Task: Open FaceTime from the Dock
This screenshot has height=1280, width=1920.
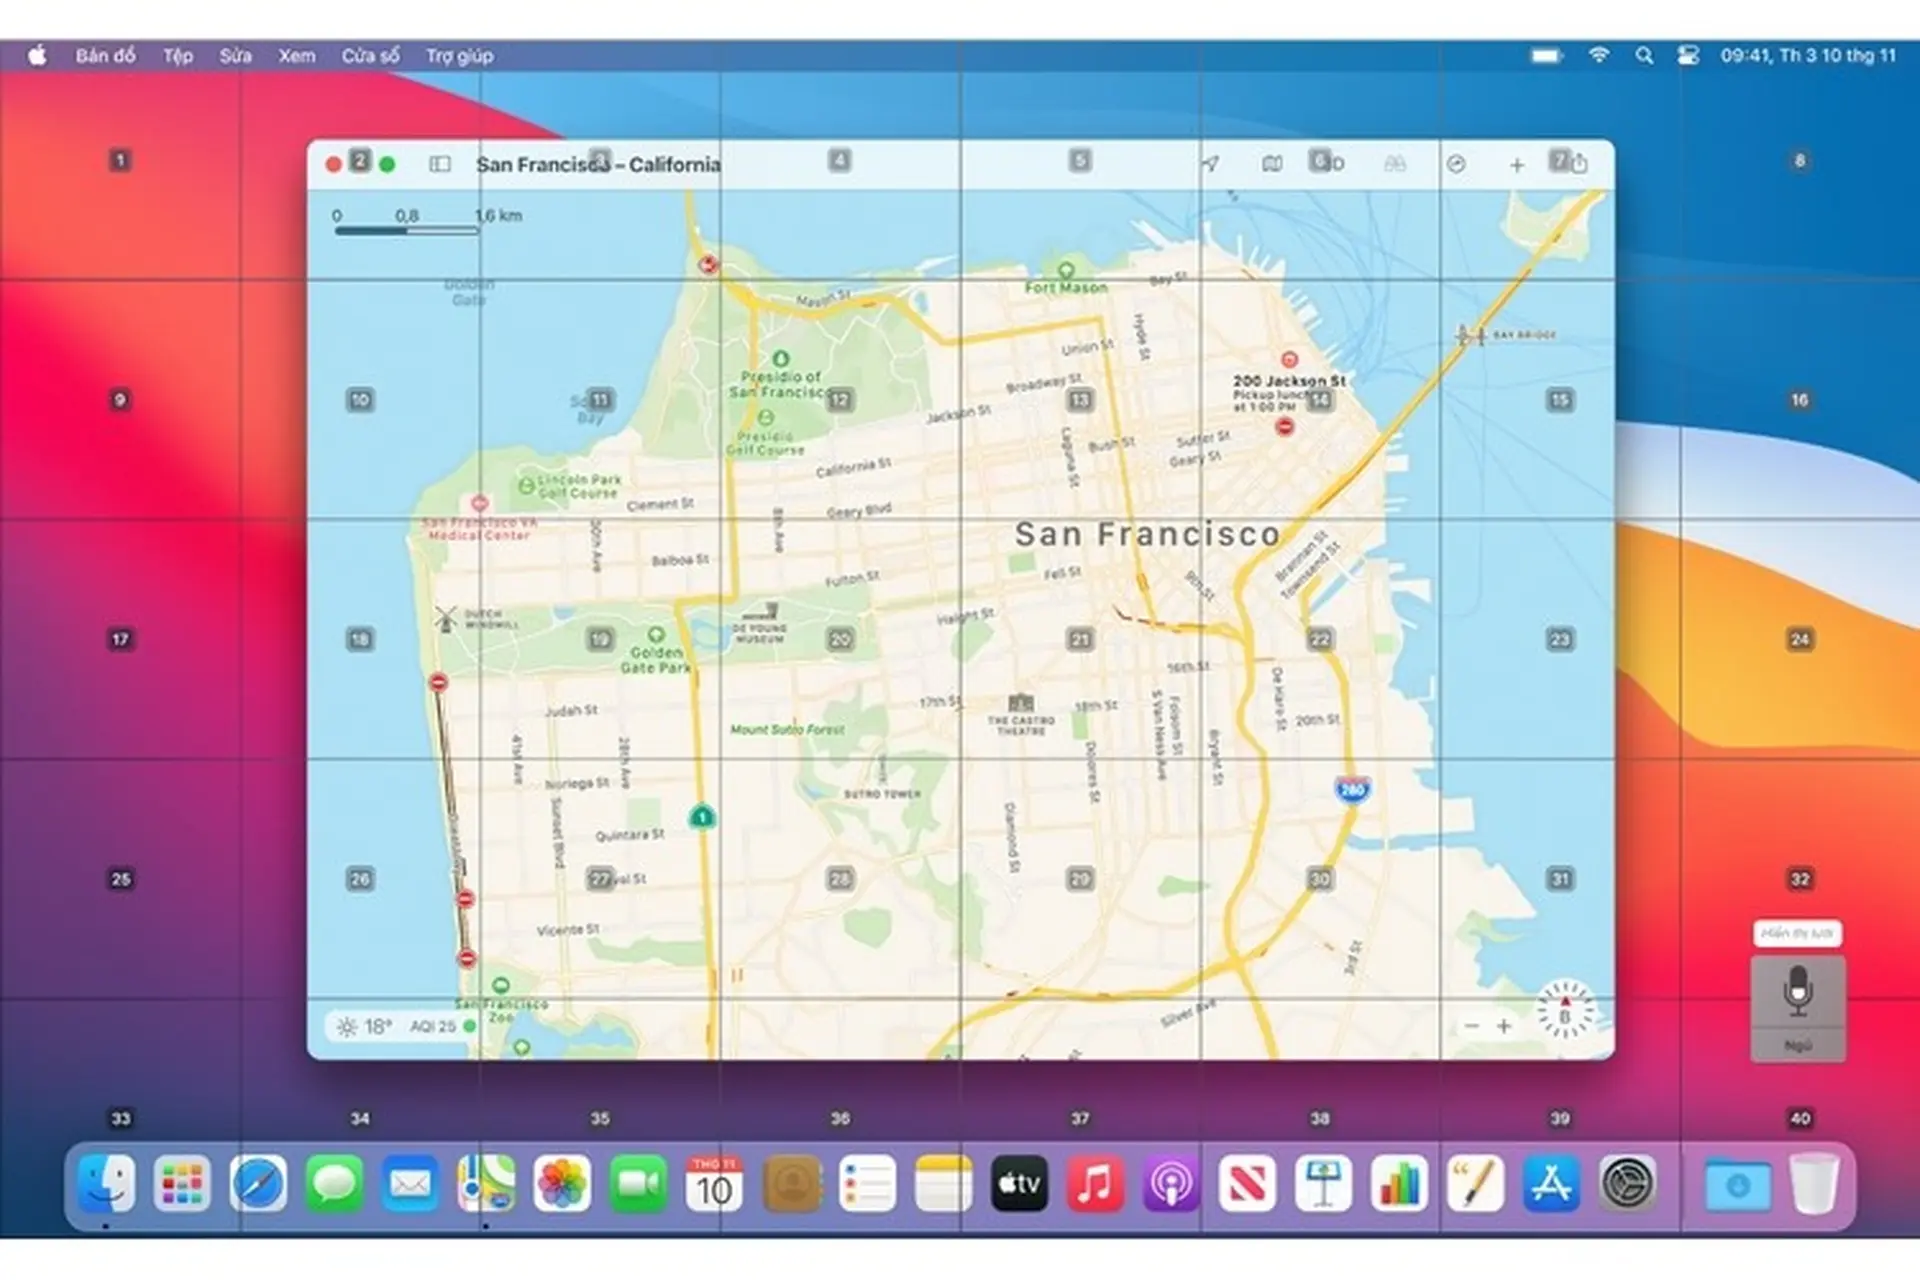Action: [638, 1184]
